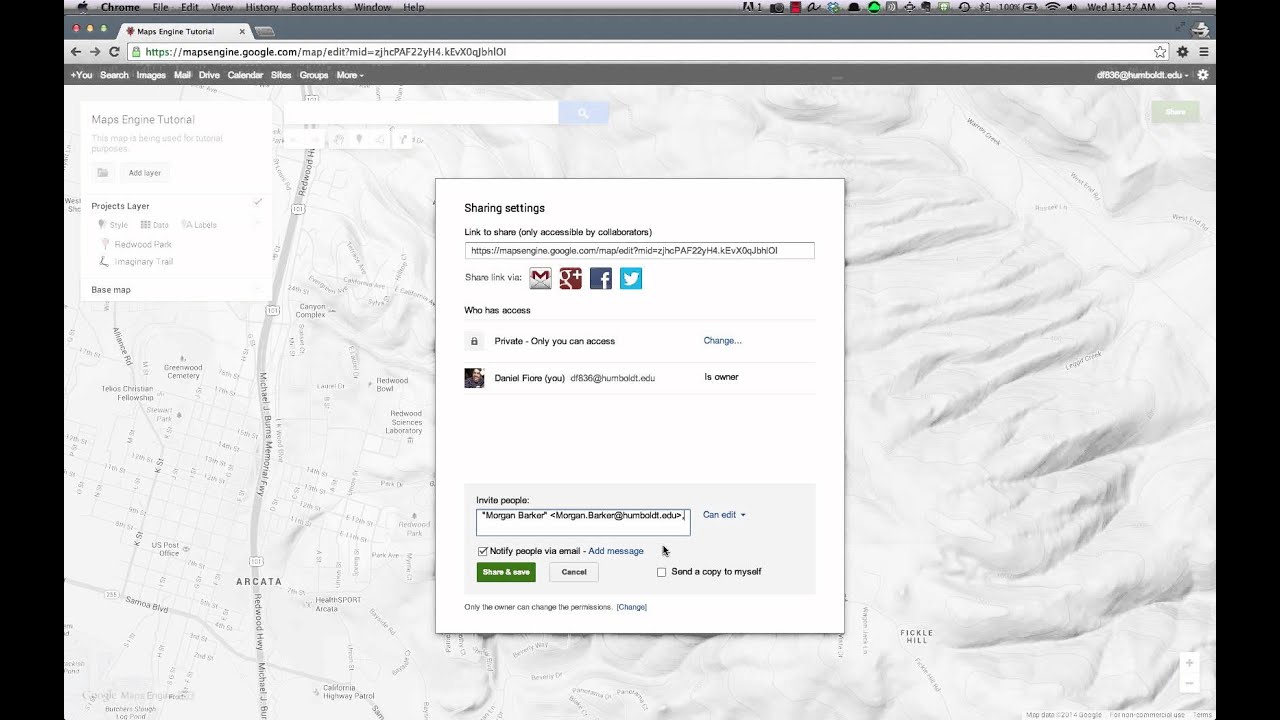1280x720 pixels.
Task: Share link via Facebook icon
Action: coord(600,279)
